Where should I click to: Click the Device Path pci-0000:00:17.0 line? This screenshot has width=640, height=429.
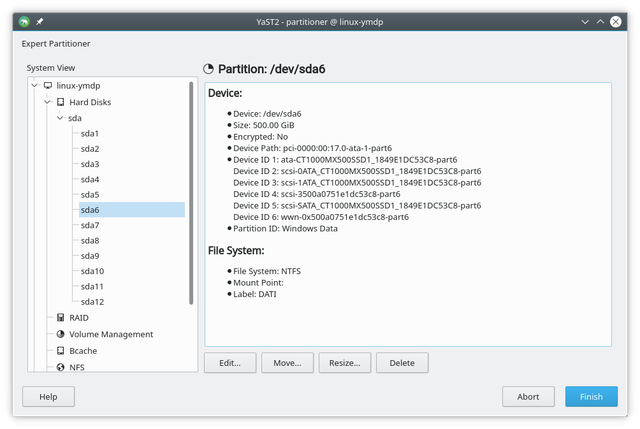[313, 148]
